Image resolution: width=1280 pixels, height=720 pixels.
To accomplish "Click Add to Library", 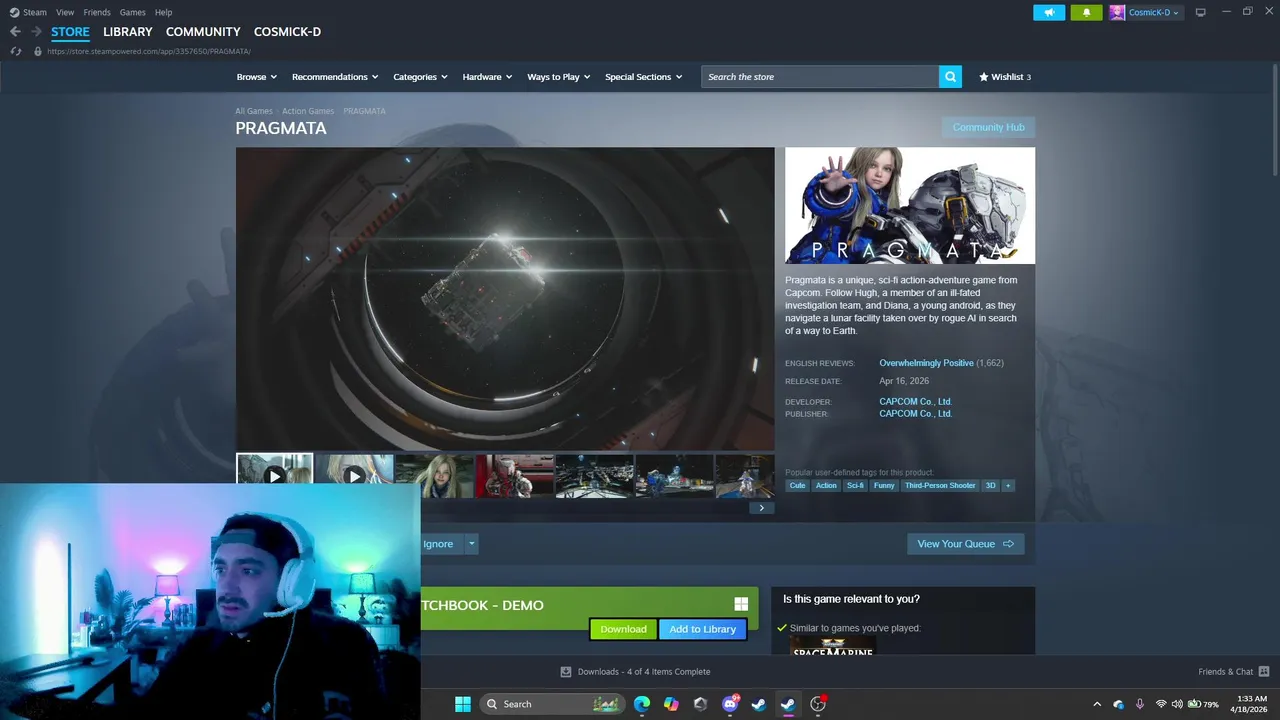I will [x=702, y=629].
